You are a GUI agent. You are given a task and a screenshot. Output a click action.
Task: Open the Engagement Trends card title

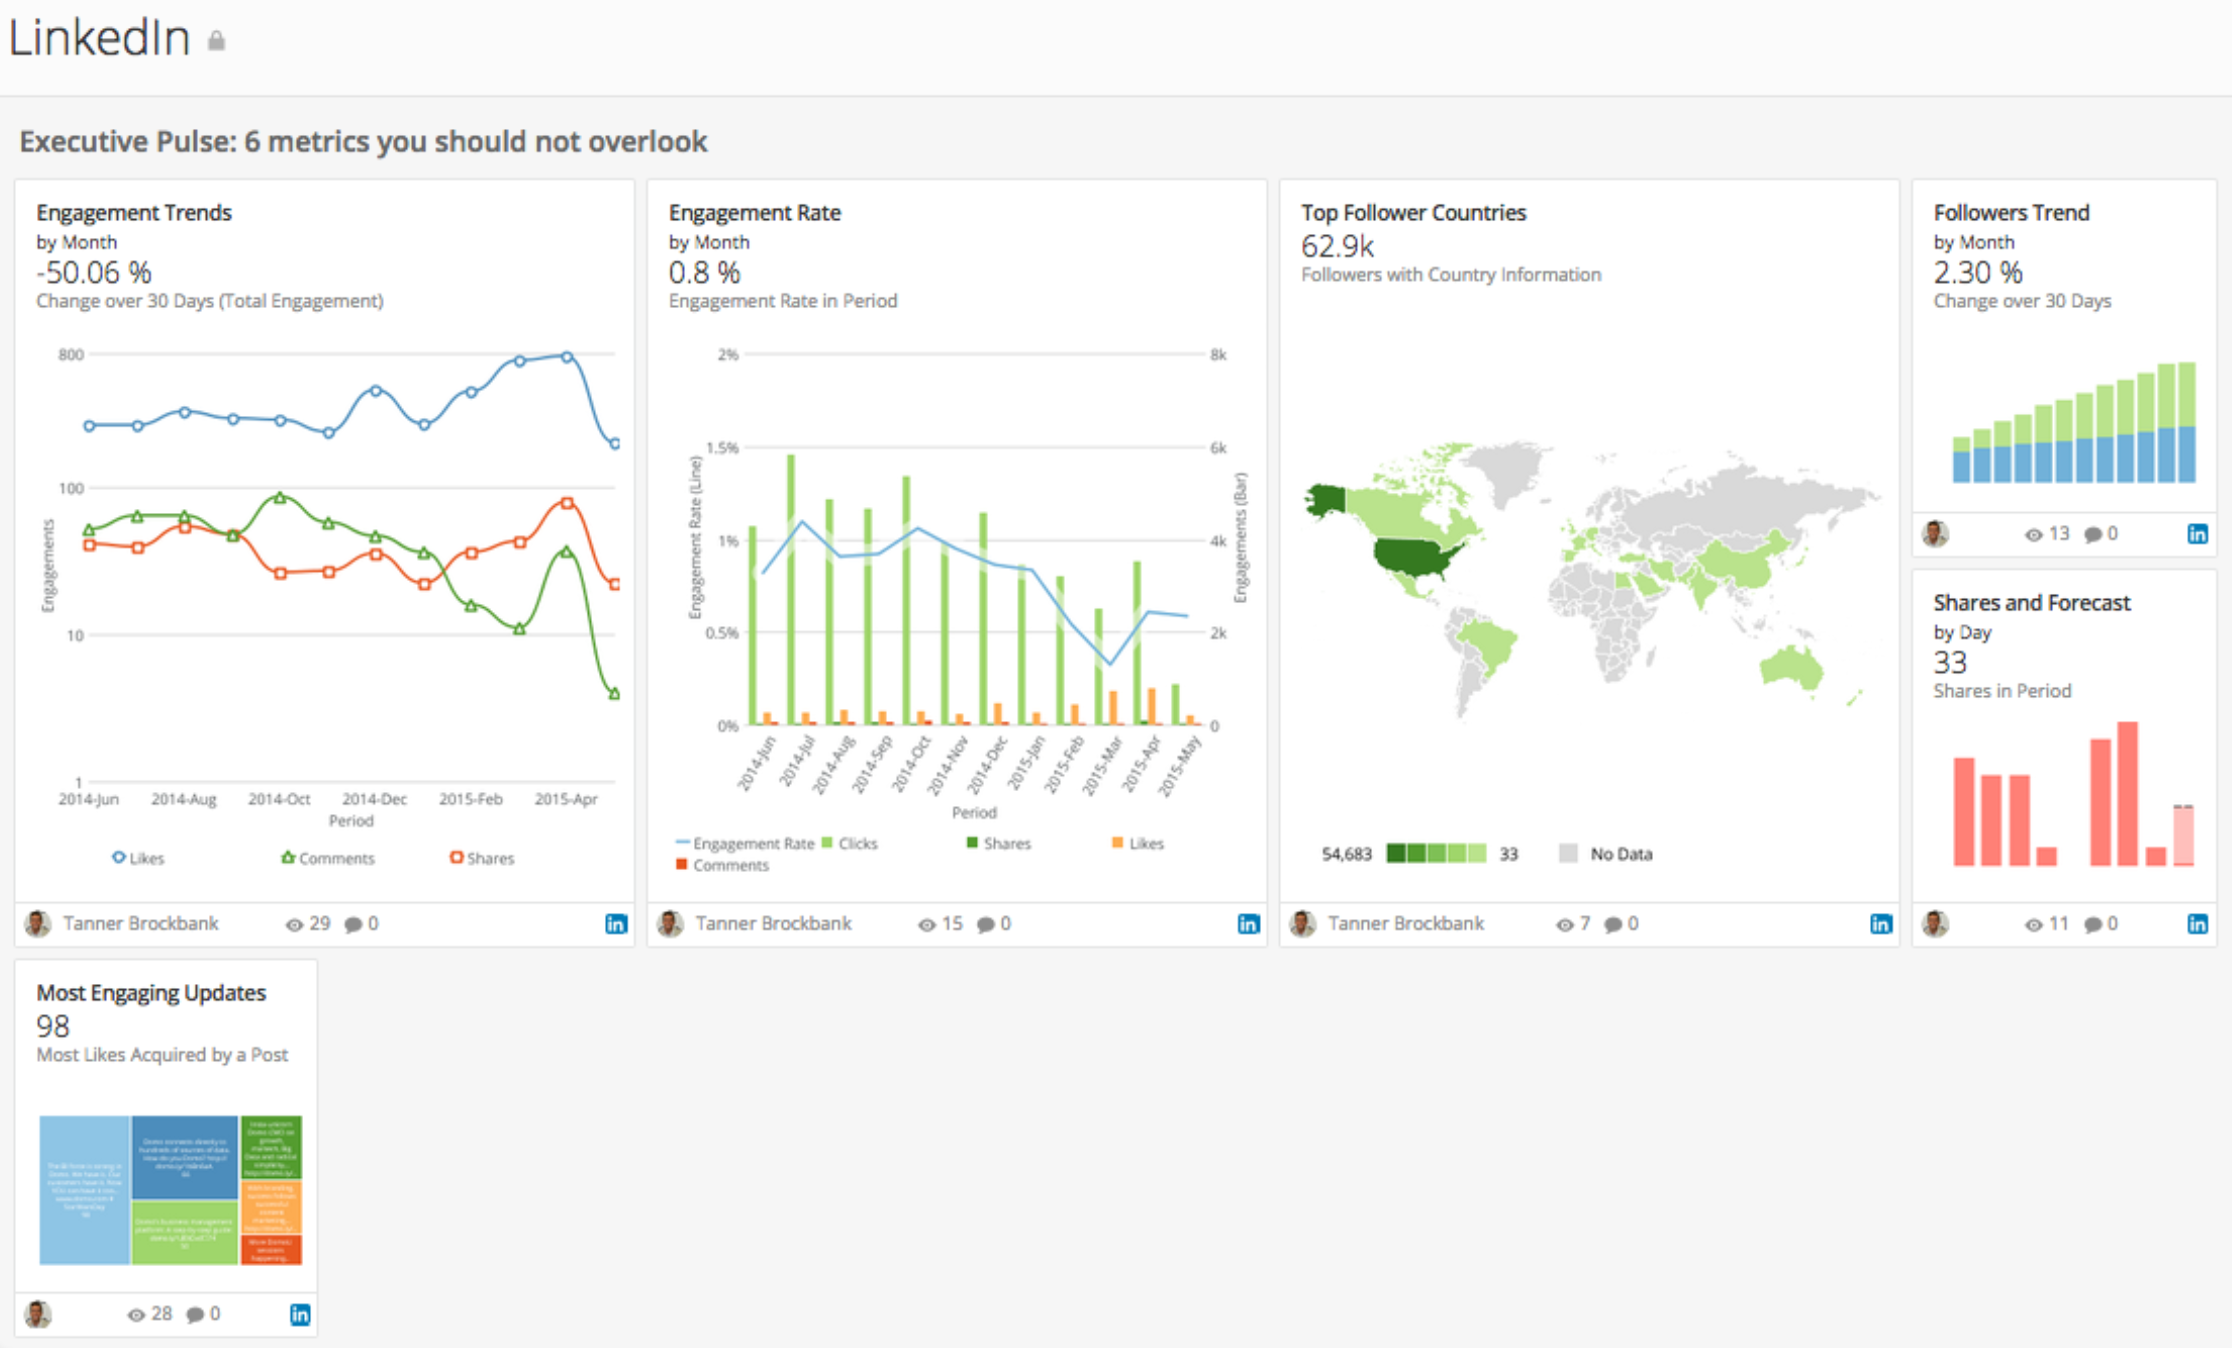134,213
